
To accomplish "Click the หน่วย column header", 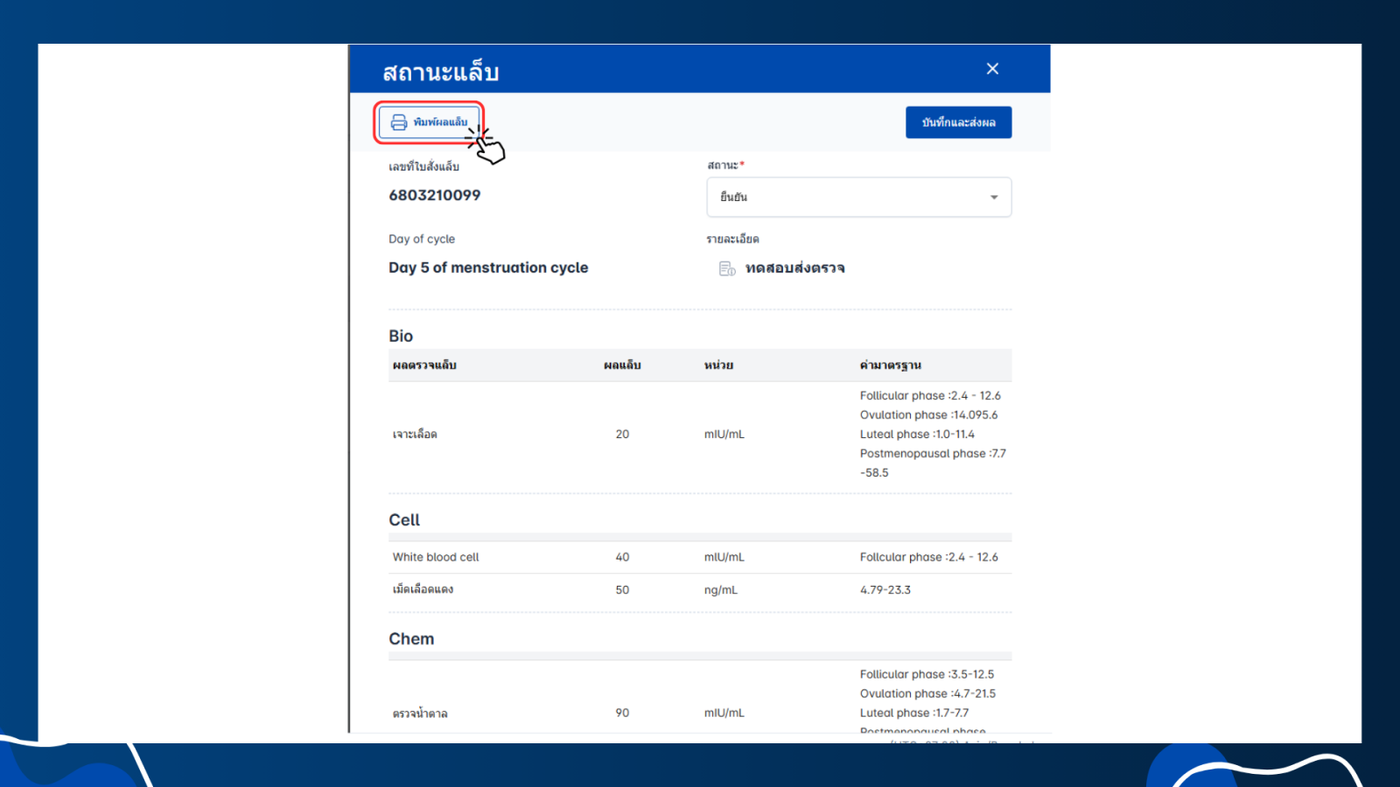I will pyautogui.click(x=718, y=365).
